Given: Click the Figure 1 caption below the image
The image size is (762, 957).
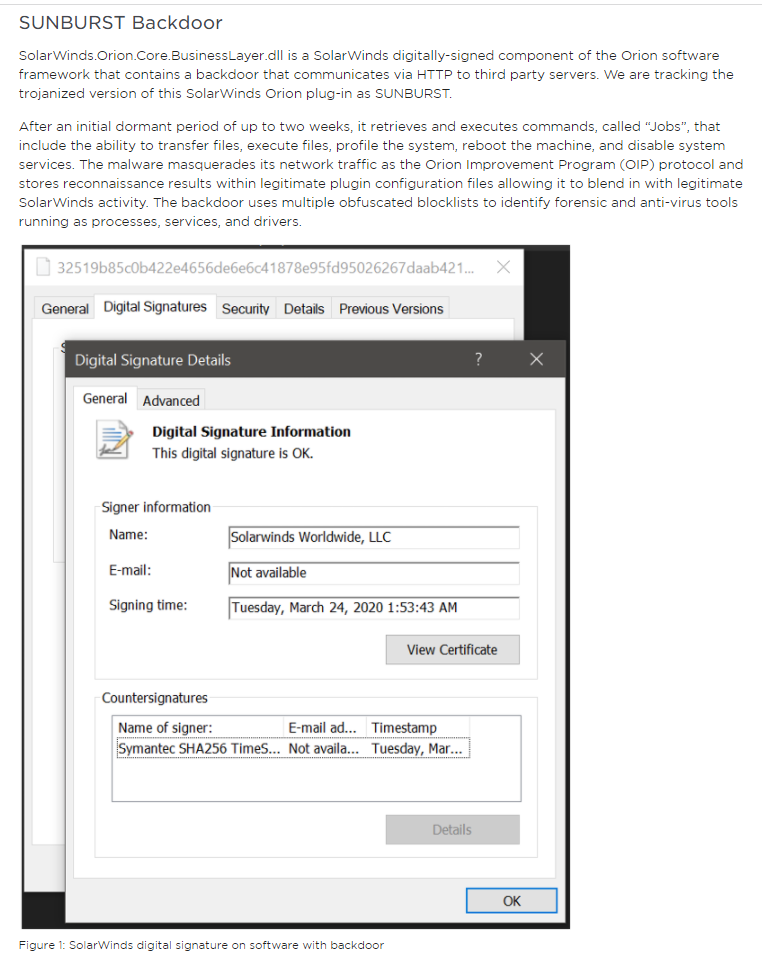Looking at the screenshot, I should (x=201, y=945).
